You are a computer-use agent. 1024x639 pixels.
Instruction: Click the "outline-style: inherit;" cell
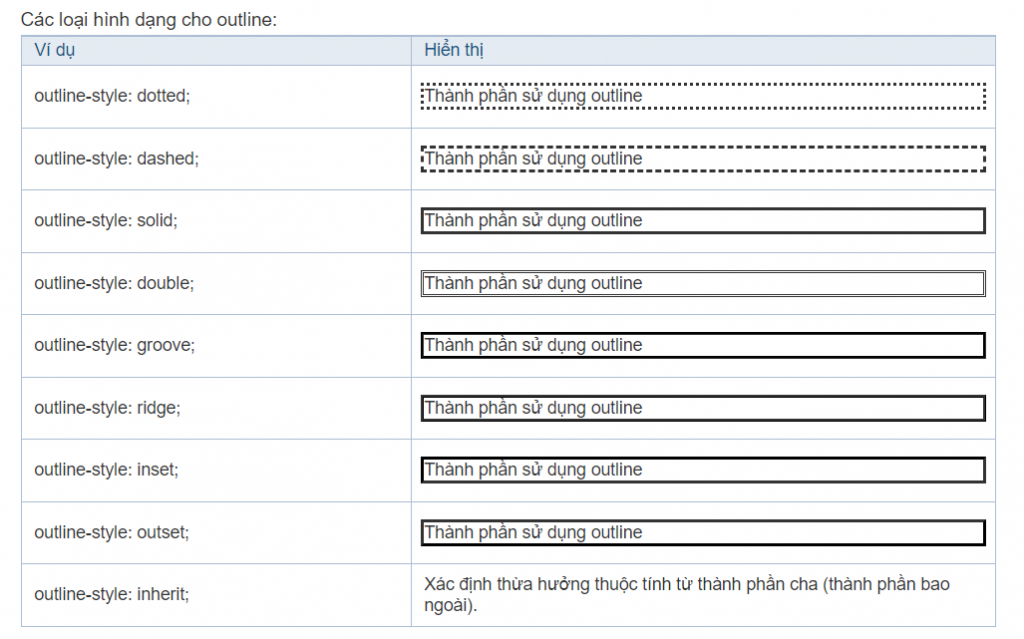111,594
